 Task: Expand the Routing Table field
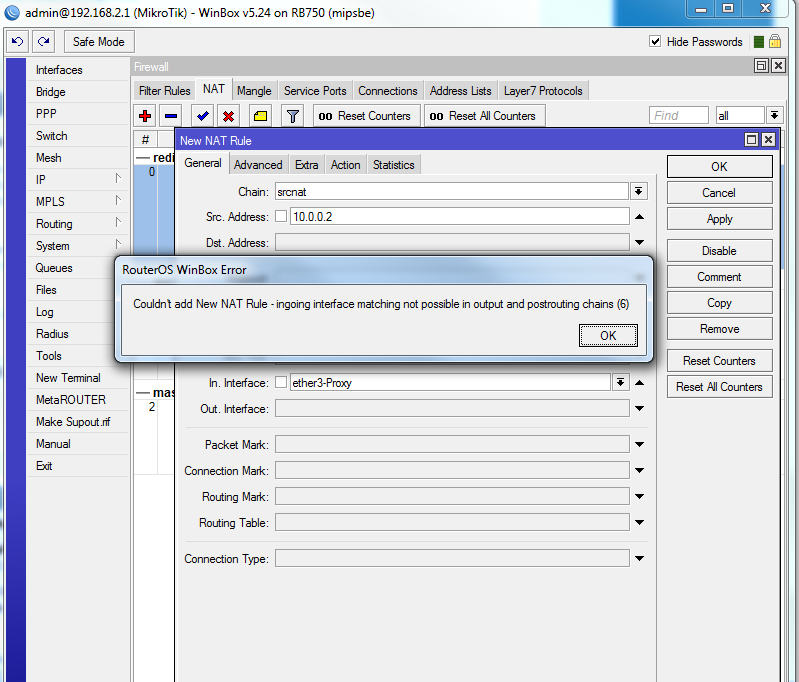pos(640,522)
